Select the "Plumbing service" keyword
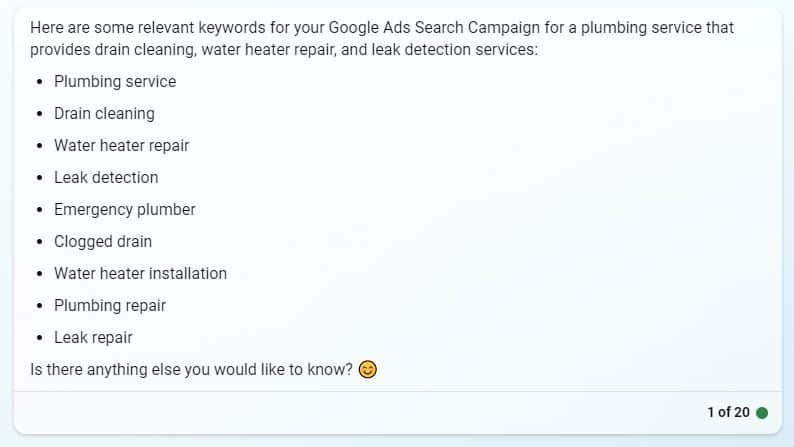The image size is (794, 447). (114, 82)
